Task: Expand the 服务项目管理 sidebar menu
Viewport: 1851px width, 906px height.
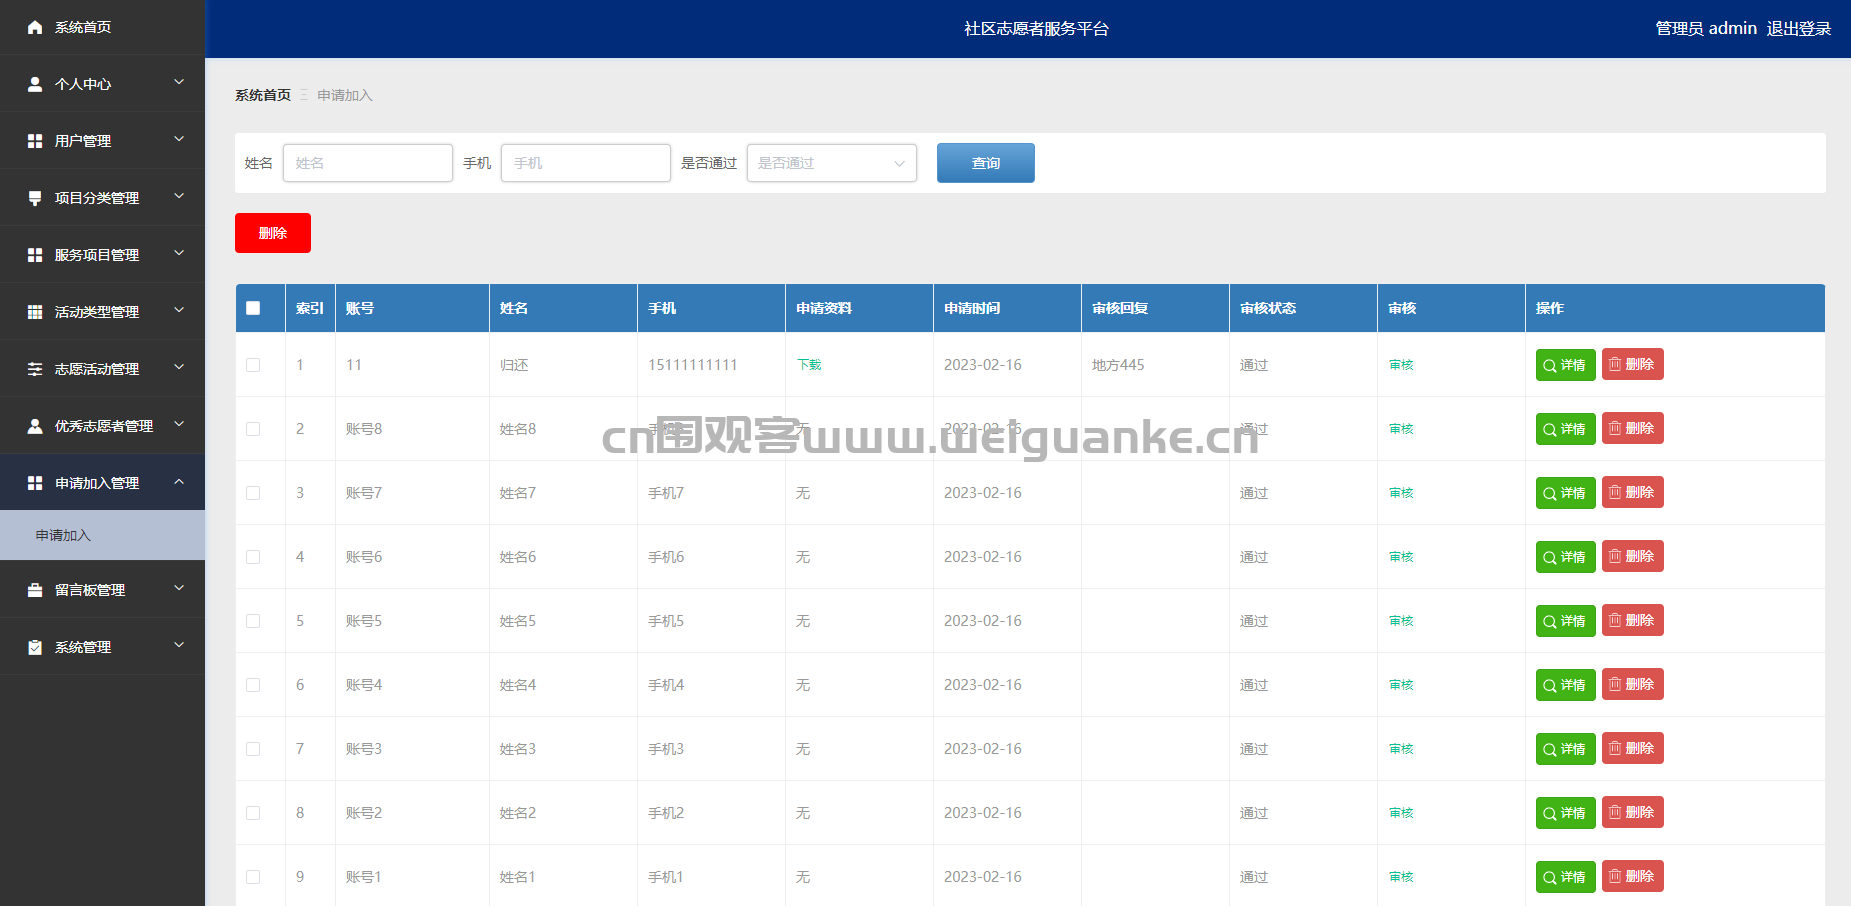Action: point(102,255)
